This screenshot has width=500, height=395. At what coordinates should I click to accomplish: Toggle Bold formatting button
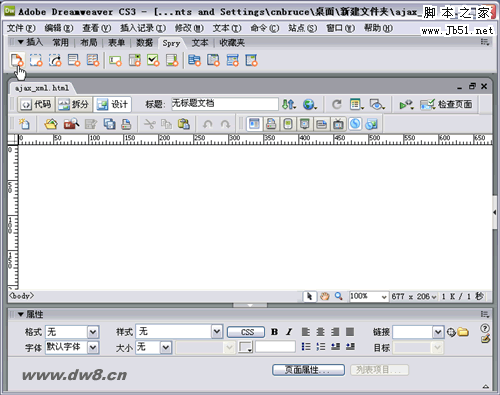coord(274,332)
